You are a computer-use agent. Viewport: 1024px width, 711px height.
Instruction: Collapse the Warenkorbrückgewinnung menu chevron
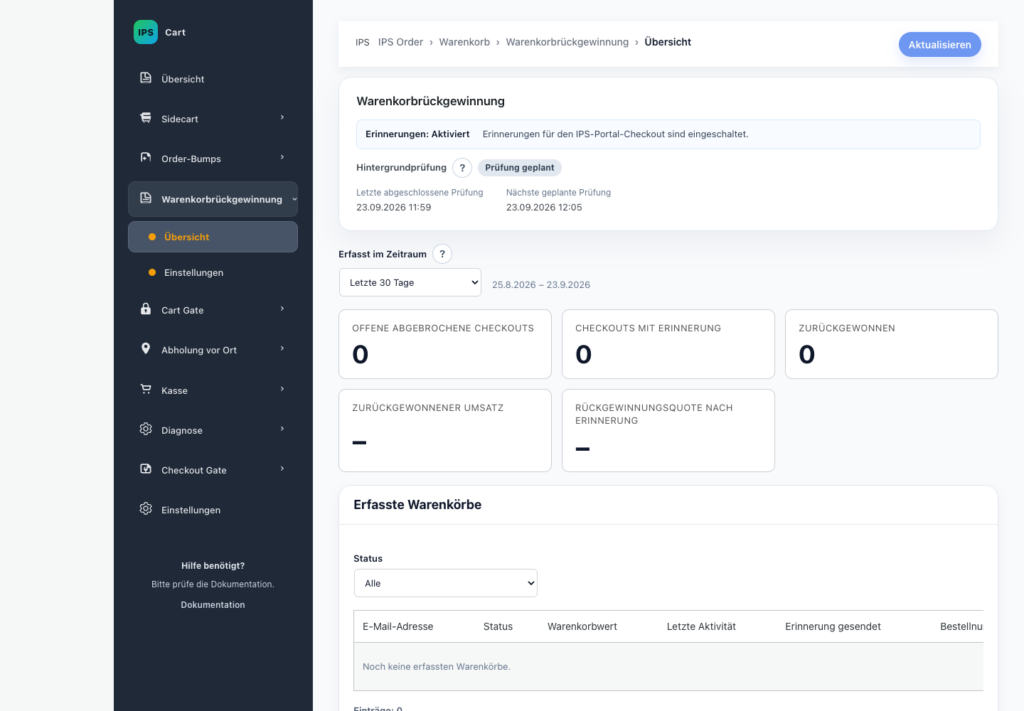coord(295,199)
